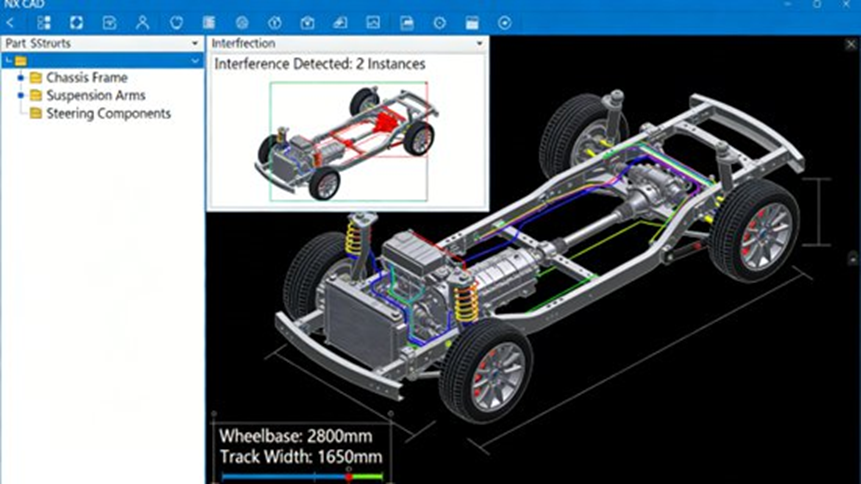
Task: Click the clock-shaped toolbar icon
Action: pos(439,22)
